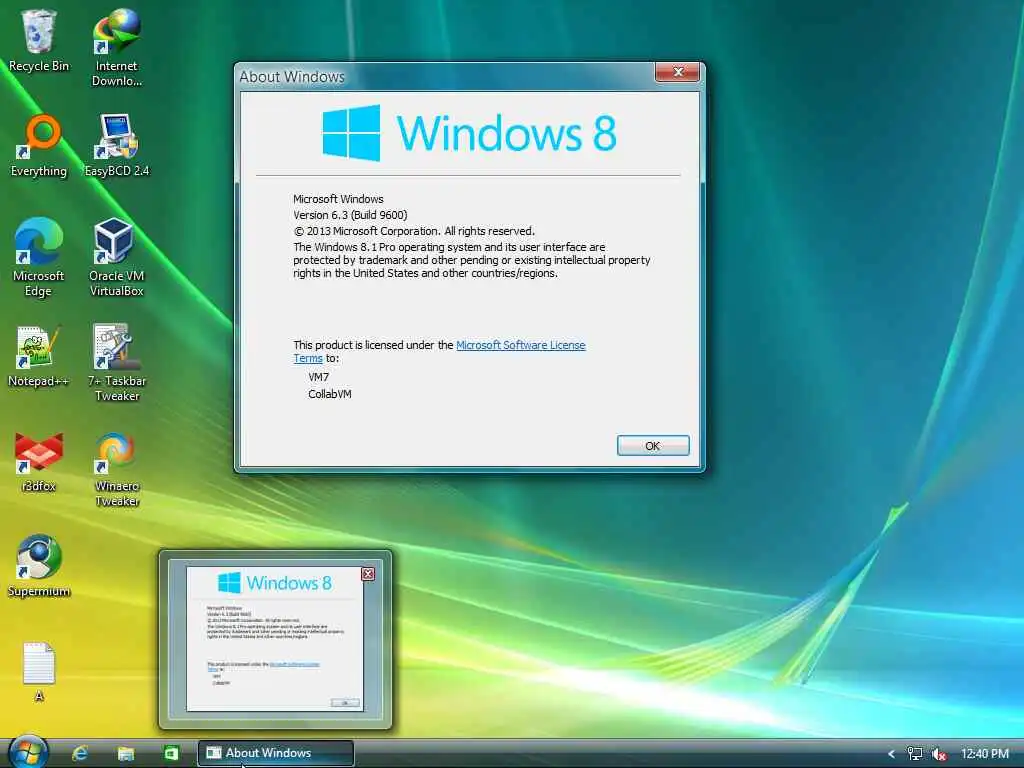
Task: Show hidden tray icons arrow
Action: click(891, 754)
